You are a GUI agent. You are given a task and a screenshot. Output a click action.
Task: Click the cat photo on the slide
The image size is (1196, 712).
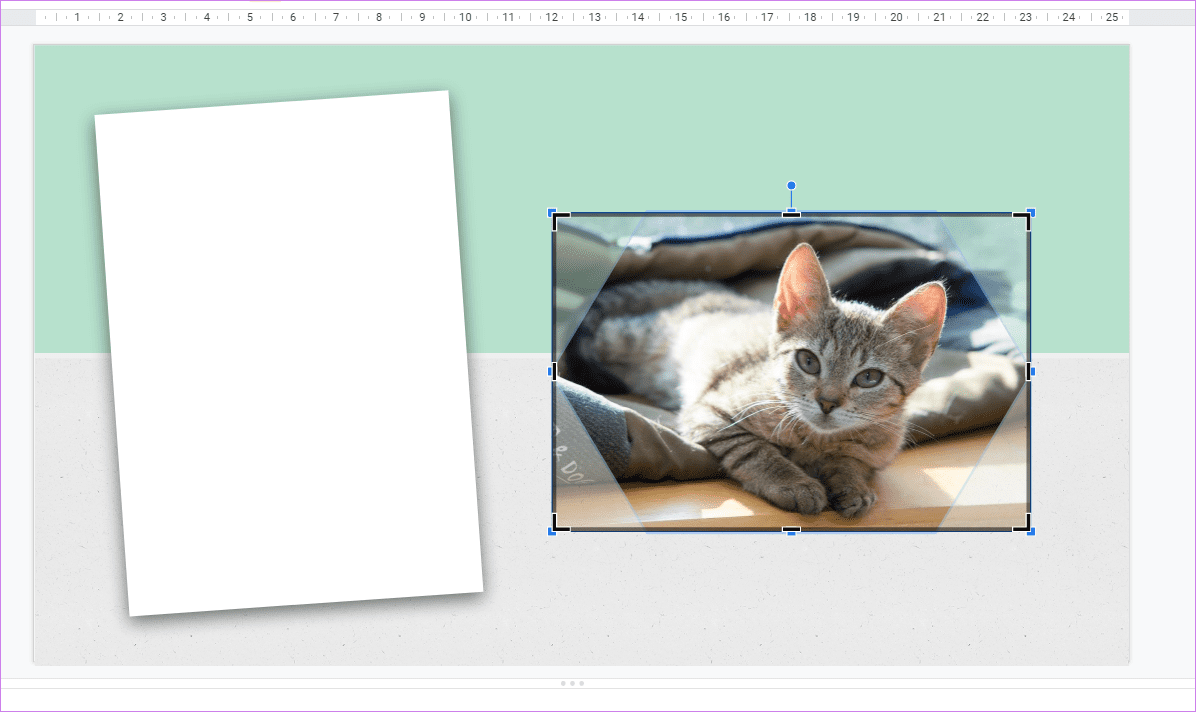coord(791,372)
